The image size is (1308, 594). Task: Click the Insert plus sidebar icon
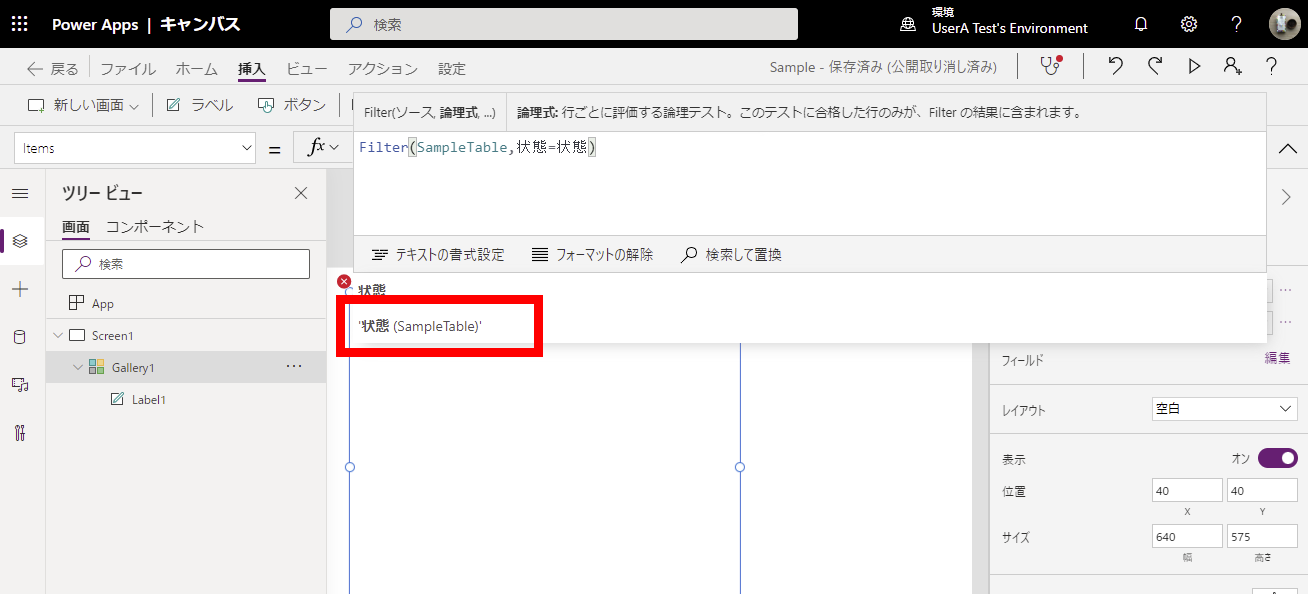coord(20,289)
